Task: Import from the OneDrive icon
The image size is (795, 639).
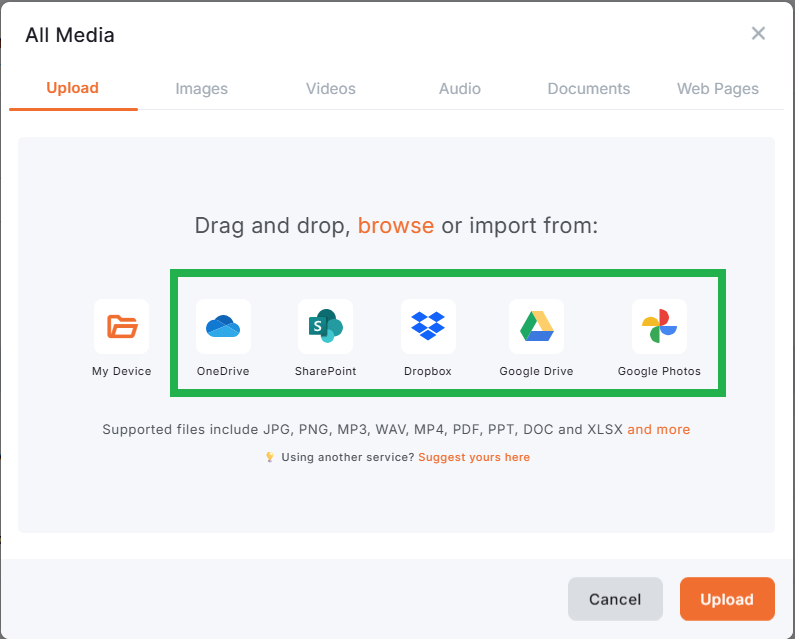Action: point(223,326)
